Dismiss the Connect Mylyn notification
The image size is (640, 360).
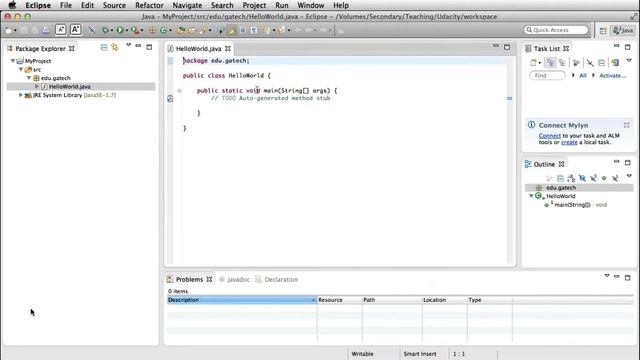627,125
